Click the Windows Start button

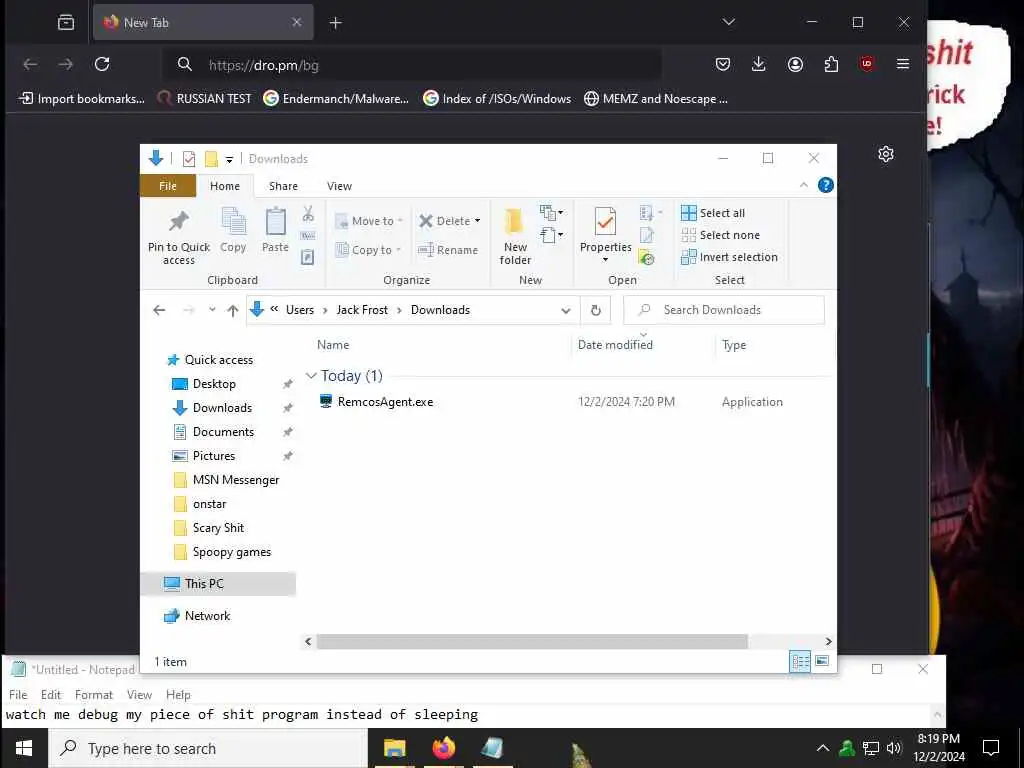point(24,748)
